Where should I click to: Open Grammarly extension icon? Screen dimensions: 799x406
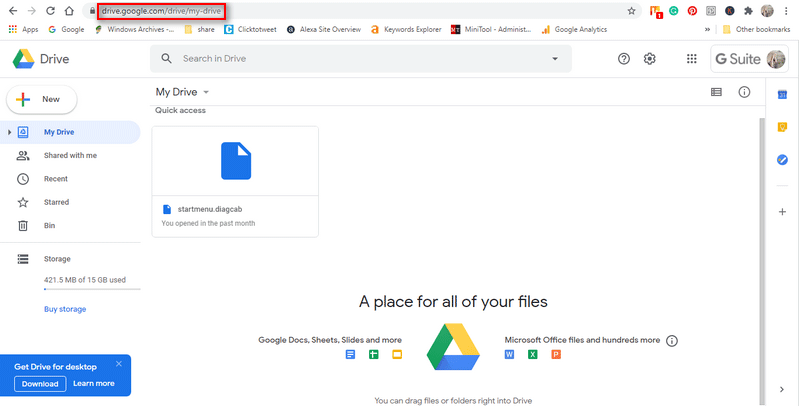(x=674, y=11)
